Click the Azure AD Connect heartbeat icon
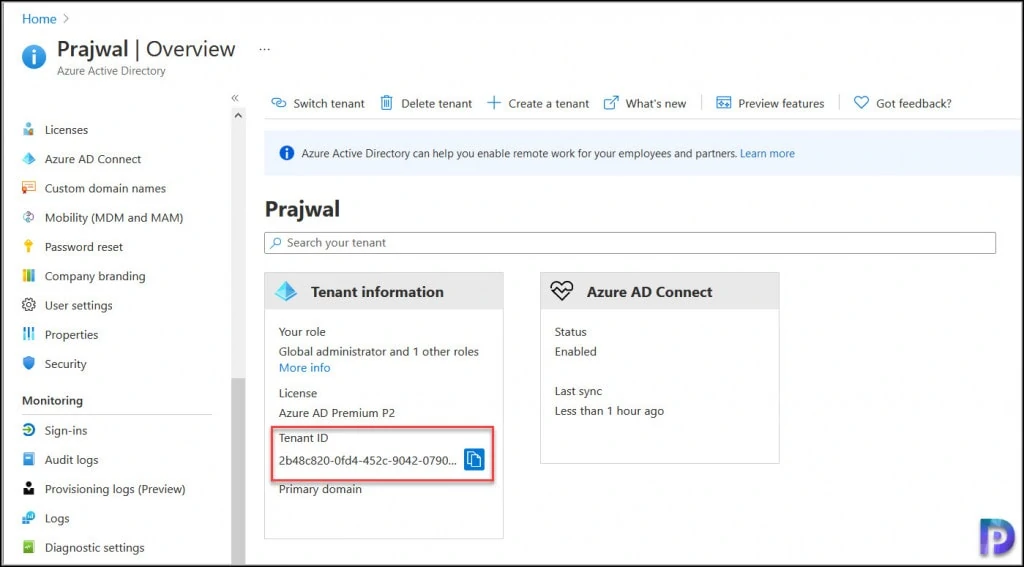The width and height of the screenshot is (1024, 567). tap(562, 291)
